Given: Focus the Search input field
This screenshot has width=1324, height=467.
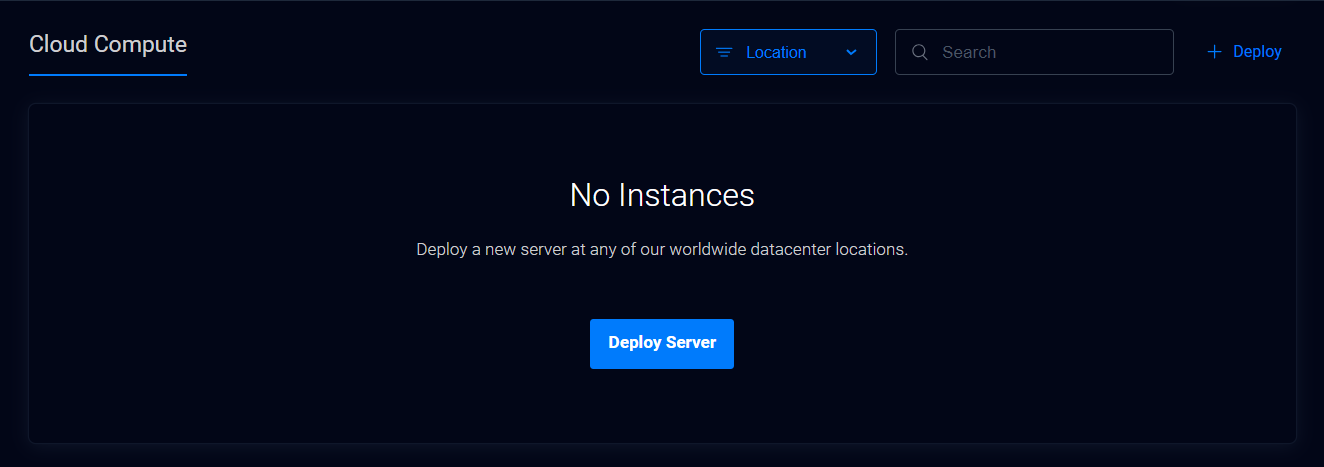Looking at the screenshot, I should click(x=1034, y=52).
